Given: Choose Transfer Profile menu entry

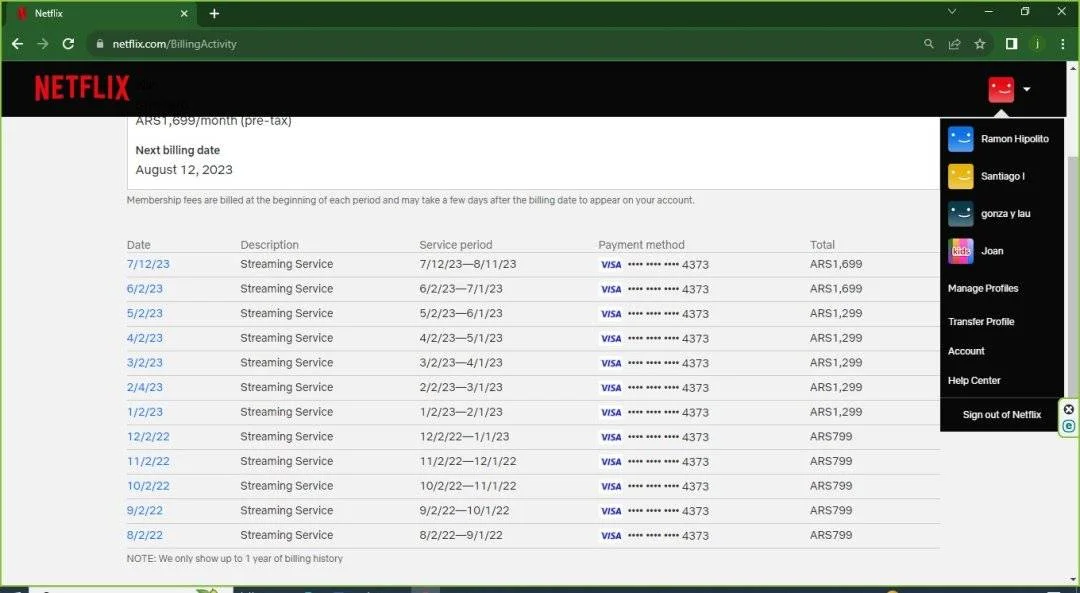Looking at the screenshot, I should point(981,321).
